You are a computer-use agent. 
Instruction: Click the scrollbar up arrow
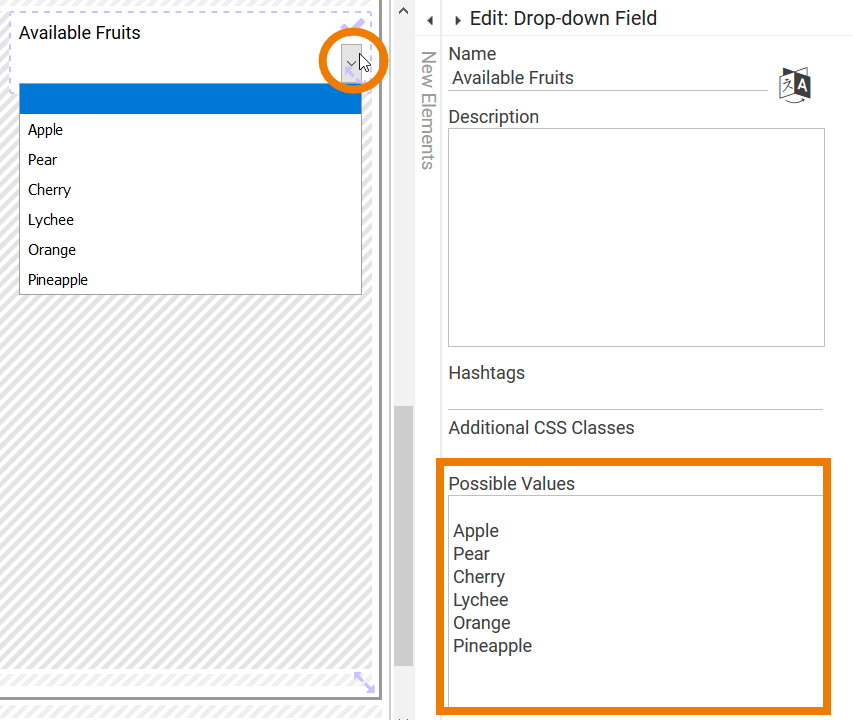coord(403,8)
